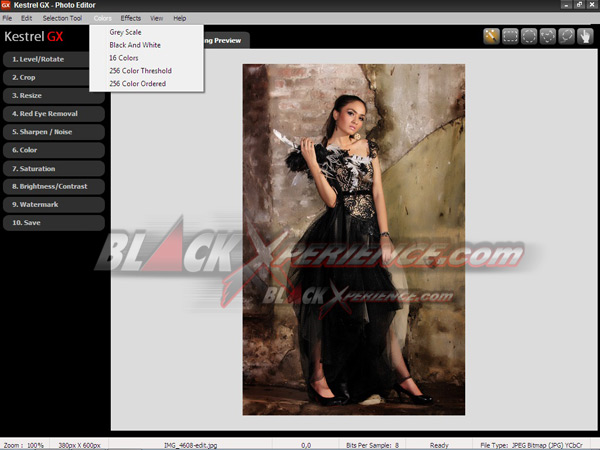The height and width of the screenshot is (450, 600).
Task: Open step 10 Save
Action: 54,223
